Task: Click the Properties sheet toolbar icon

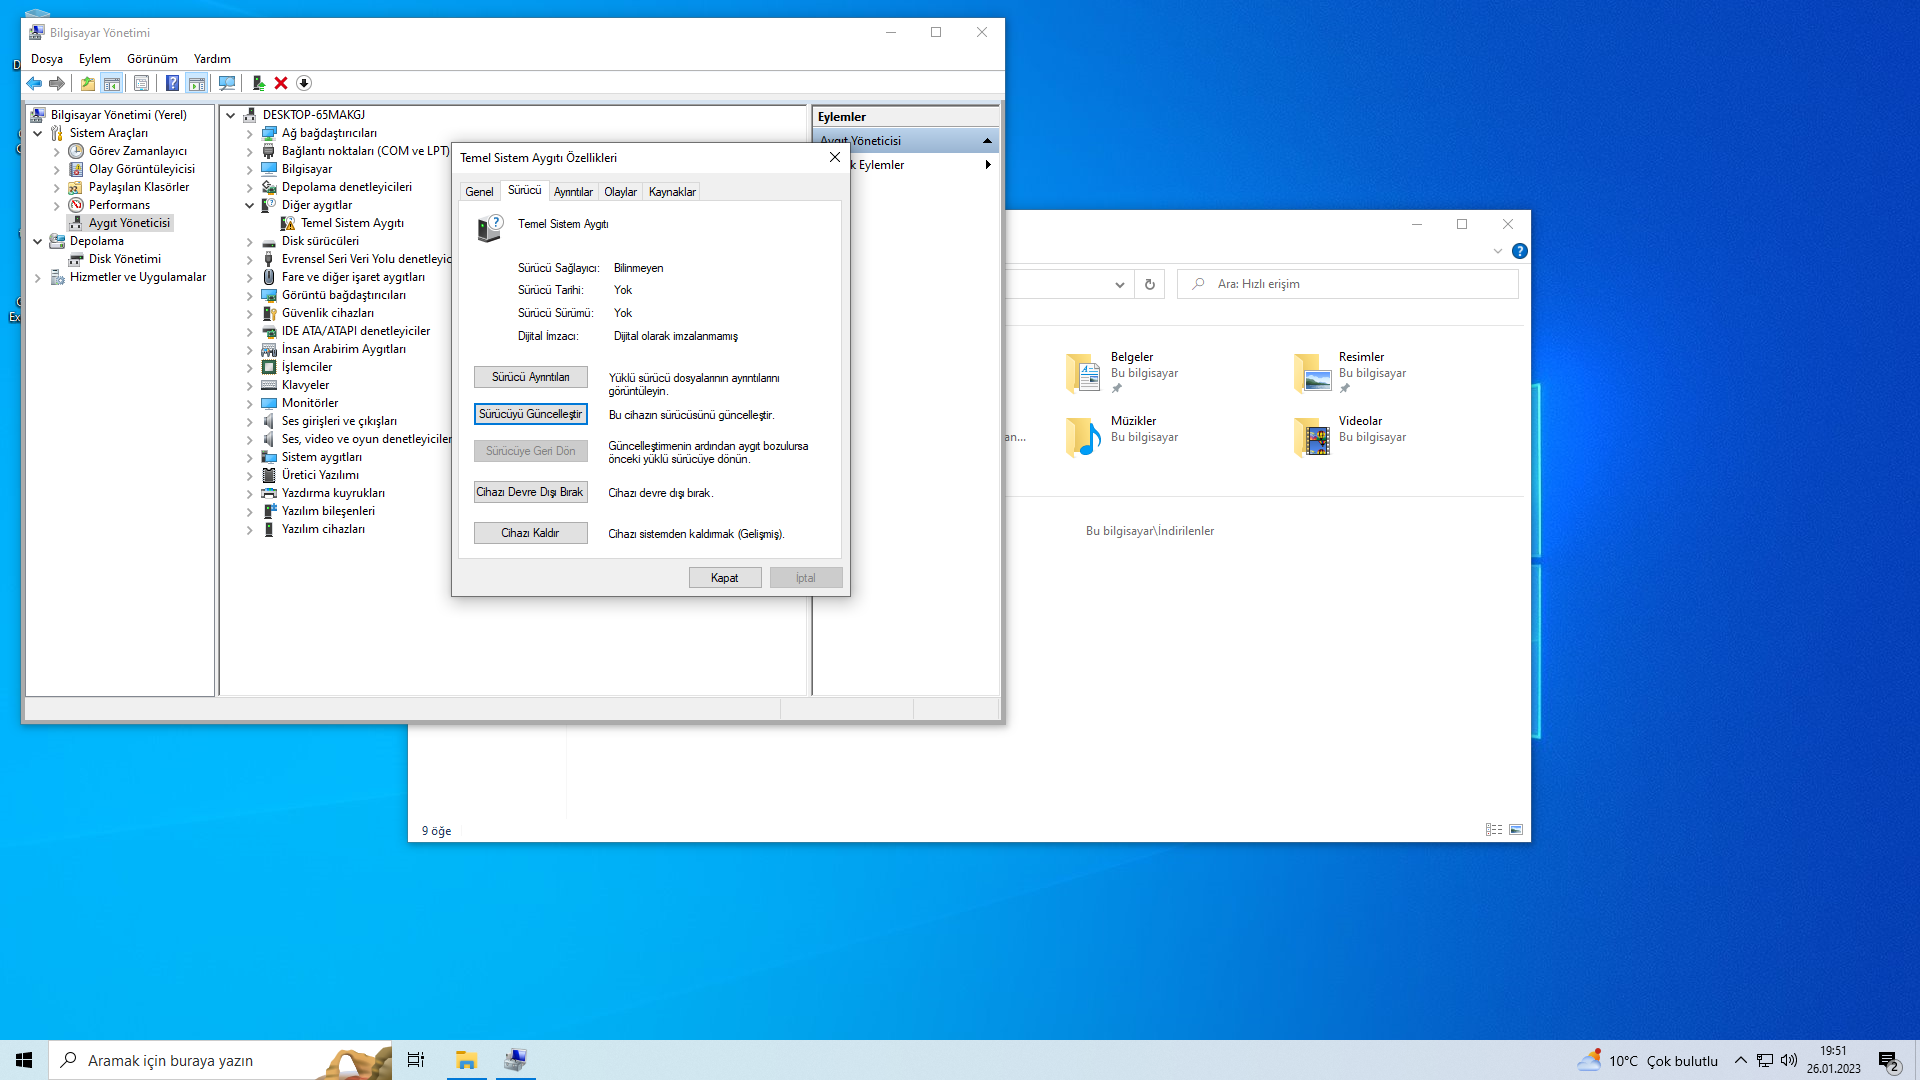Action: pyautogui.click(x=141, y=83)
